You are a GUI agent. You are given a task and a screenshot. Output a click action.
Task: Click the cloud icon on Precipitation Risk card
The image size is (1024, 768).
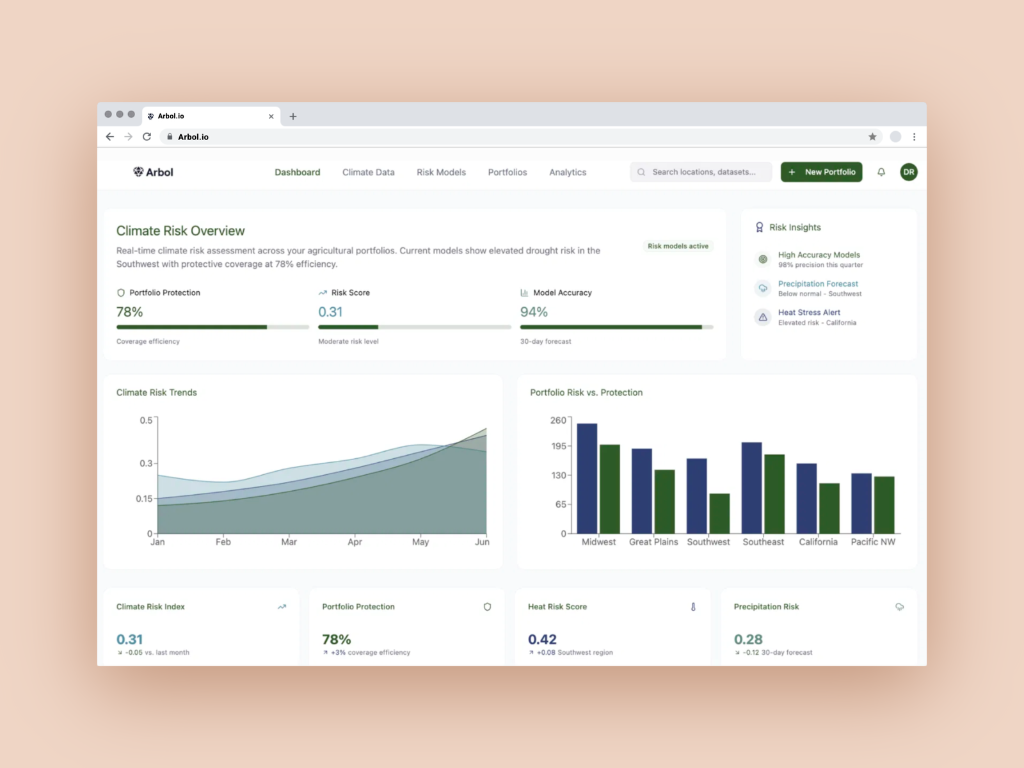click(x=899, y=607)
